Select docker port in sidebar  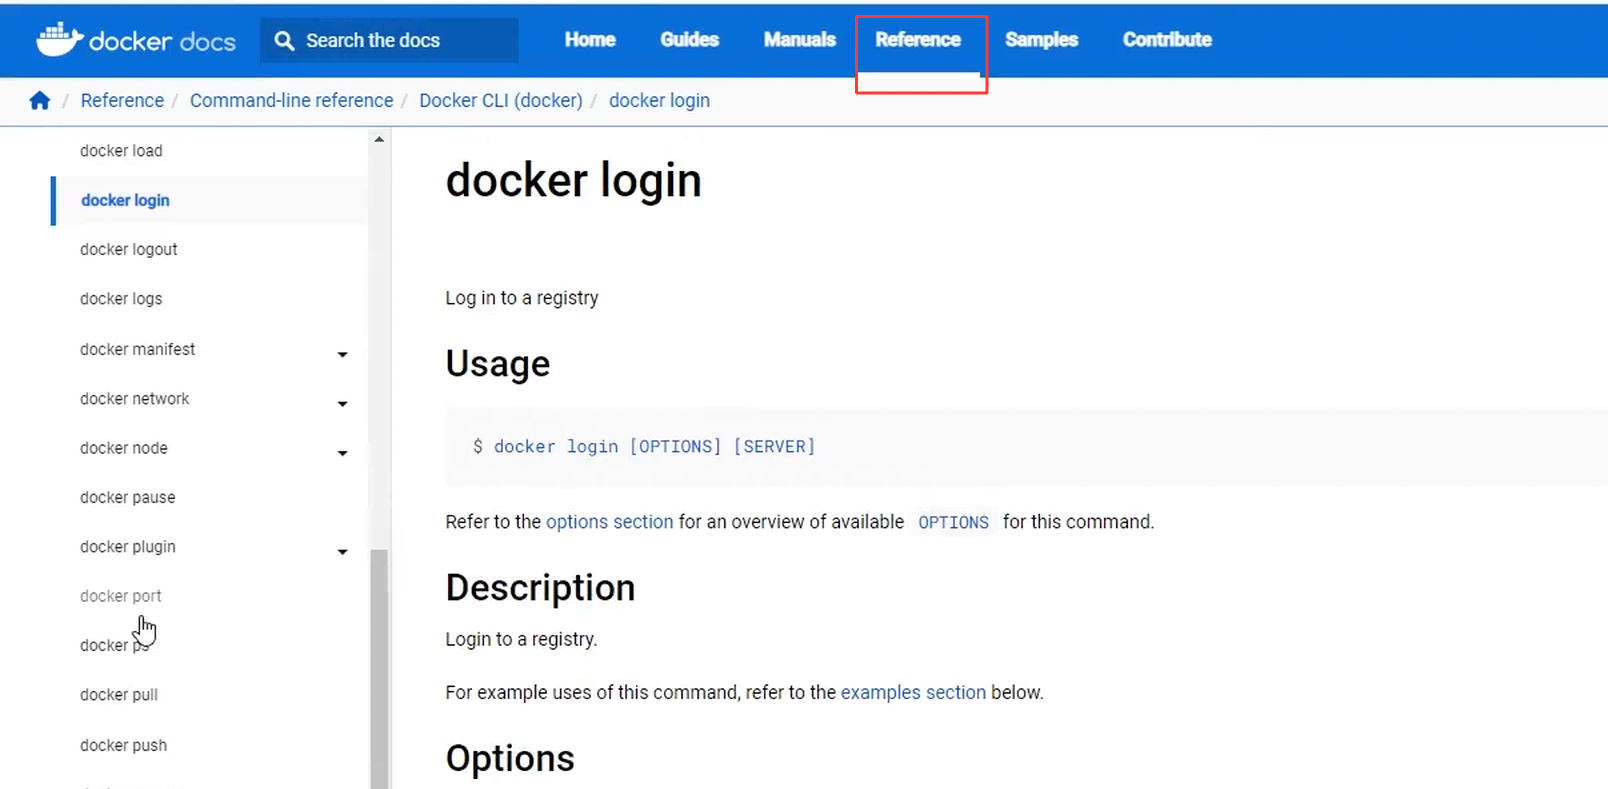[121, 596]
